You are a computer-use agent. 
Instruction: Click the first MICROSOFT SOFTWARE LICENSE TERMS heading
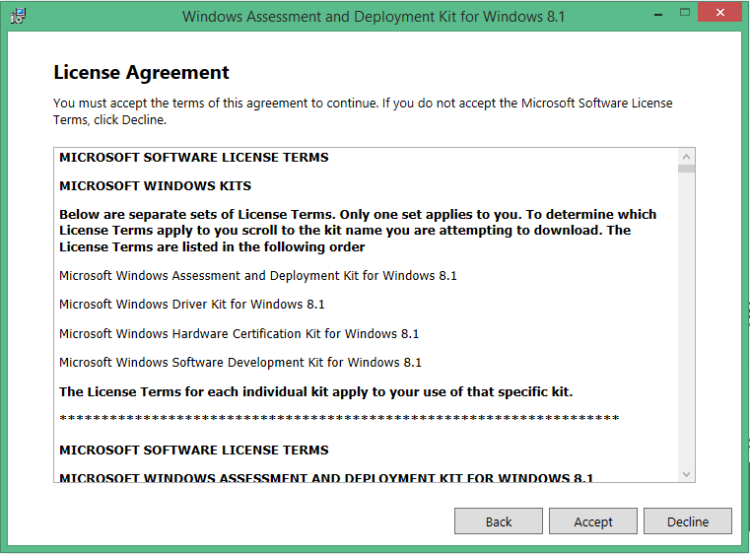[193, 157]
